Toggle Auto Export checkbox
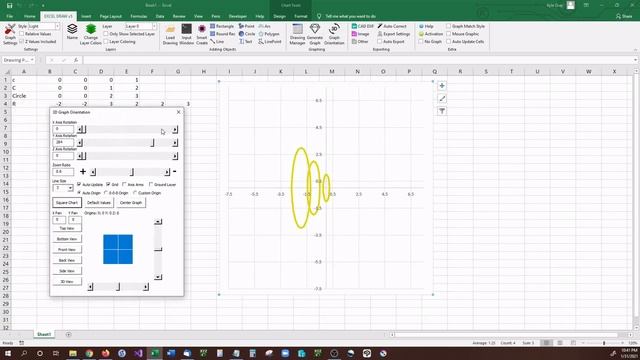The height and width of the screenshot is (360, 640). [x=380, y=42]
